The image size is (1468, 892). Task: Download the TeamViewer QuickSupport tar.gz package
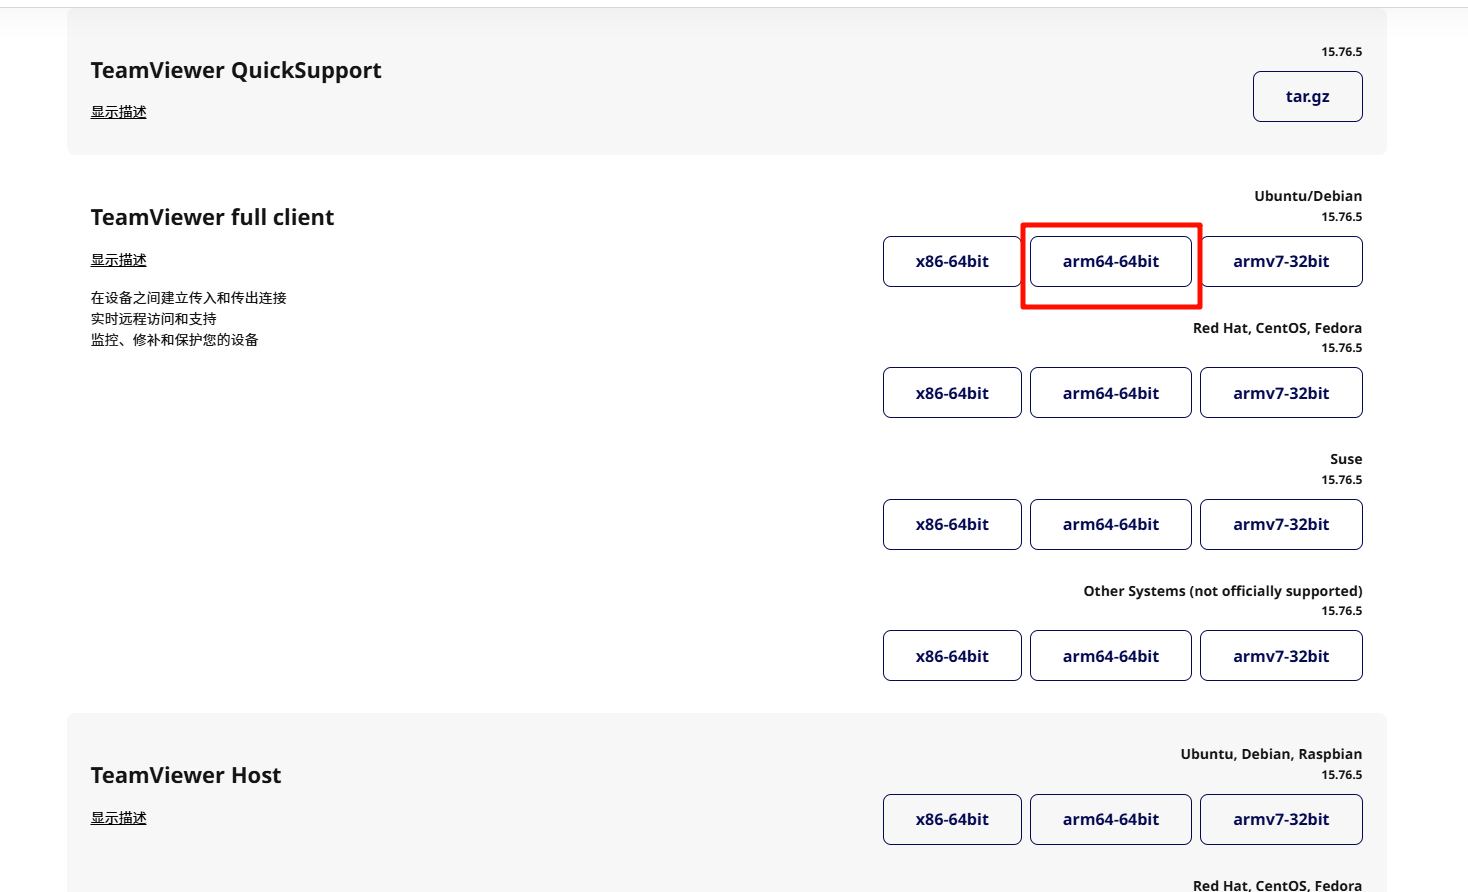[1307, 97]
